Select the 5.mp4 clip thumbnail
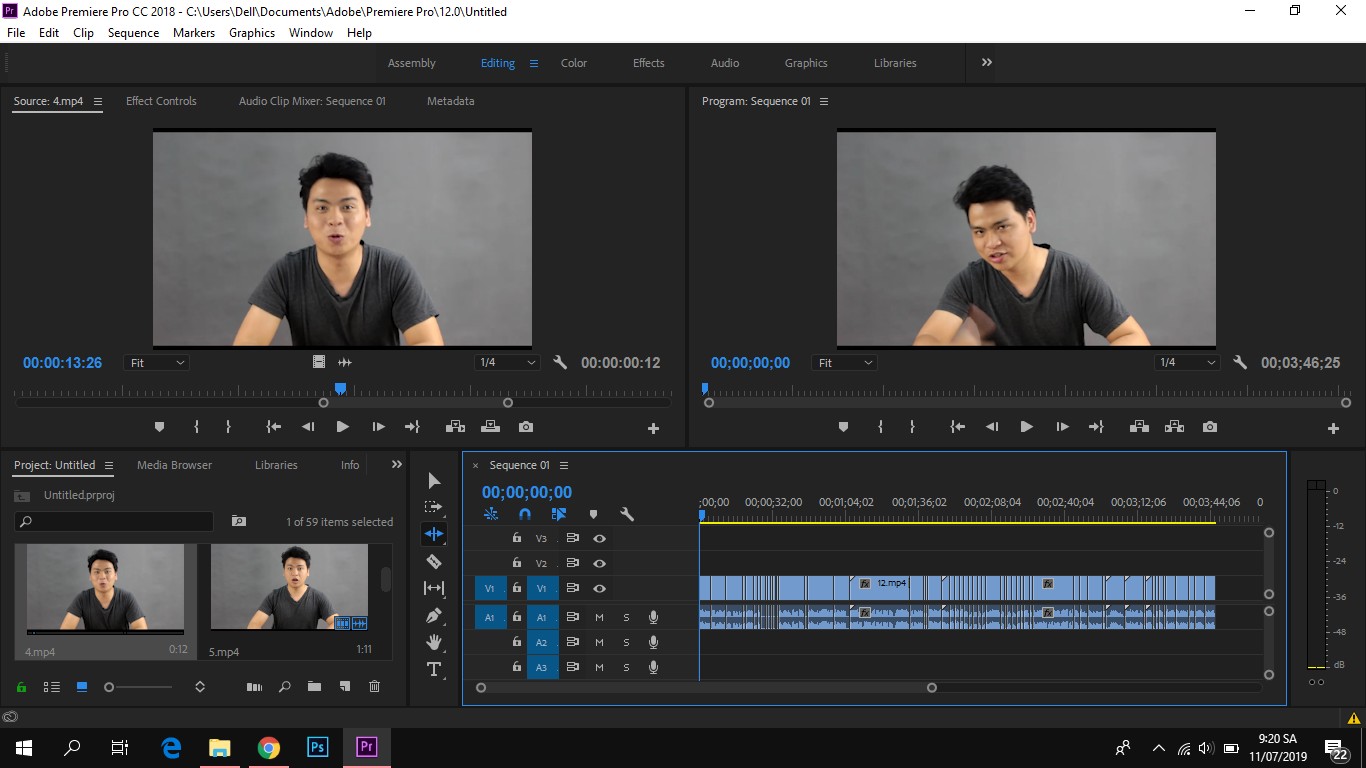Viewport: 1366px width, 768px height. click(289, 587)
